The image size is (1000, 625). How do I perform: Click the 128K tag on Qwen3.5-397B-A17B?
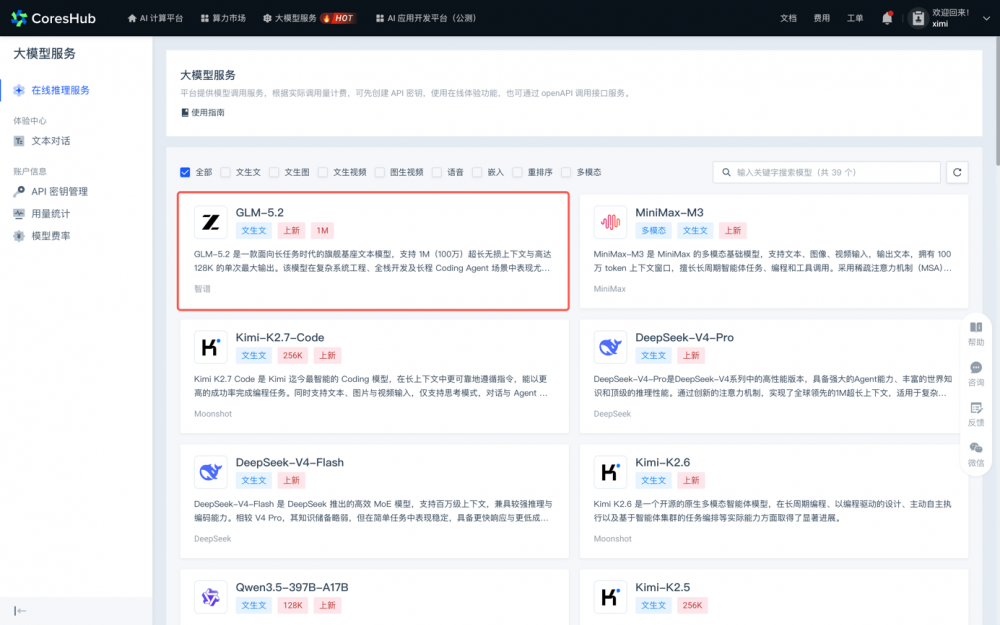pos(293,605)
